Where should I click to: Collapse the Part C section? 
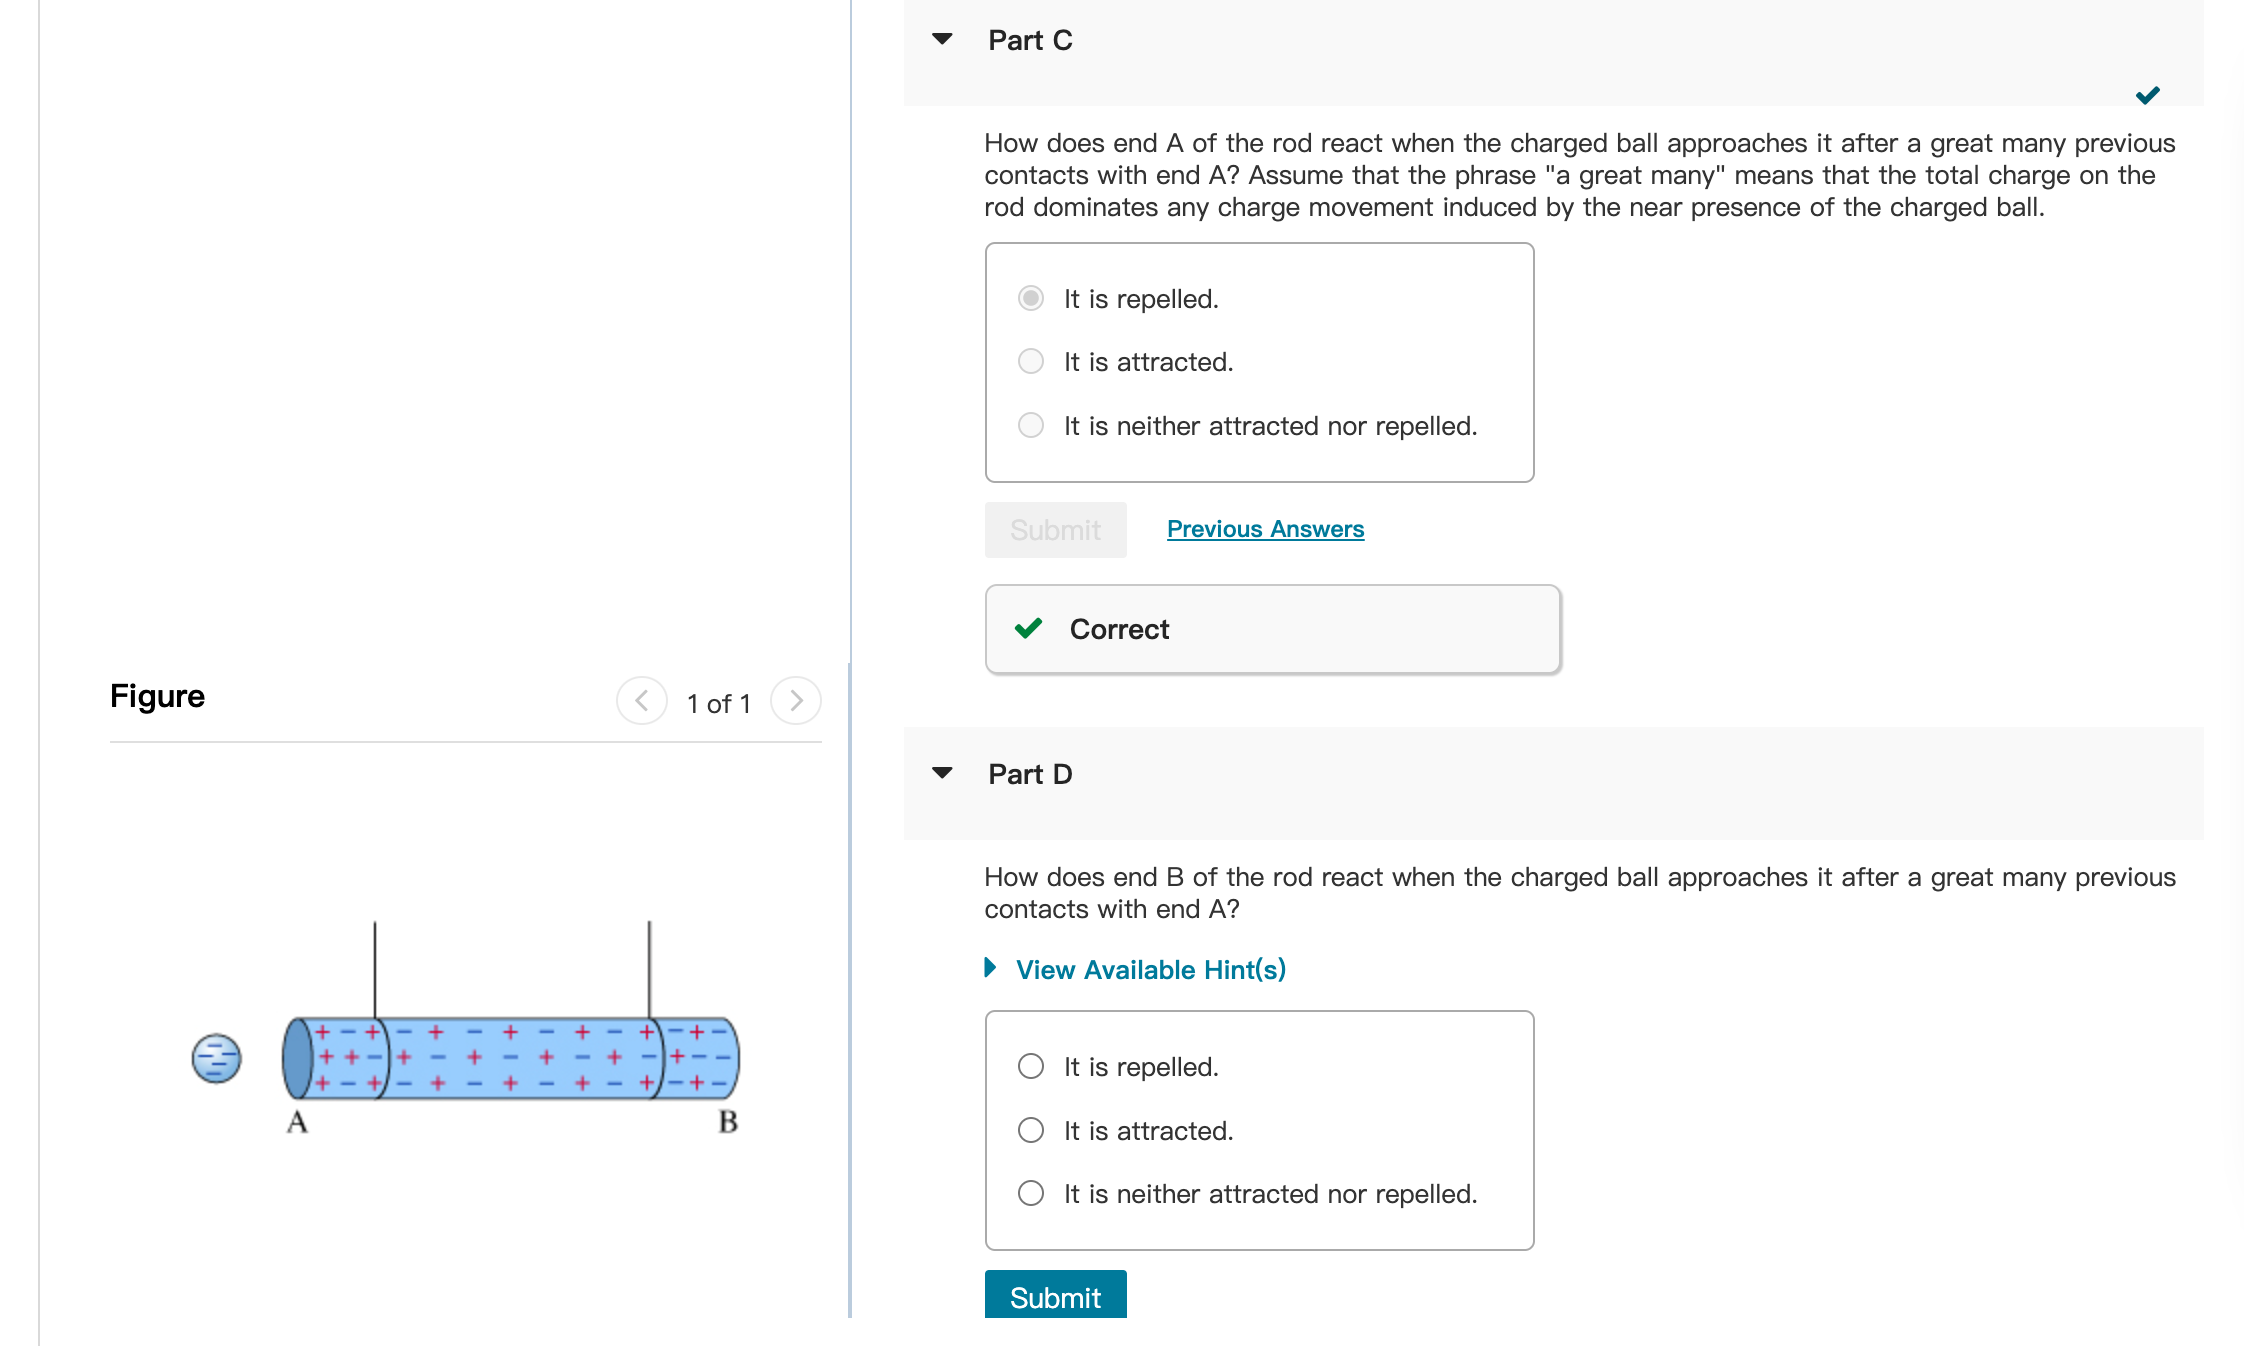[942, 40]
